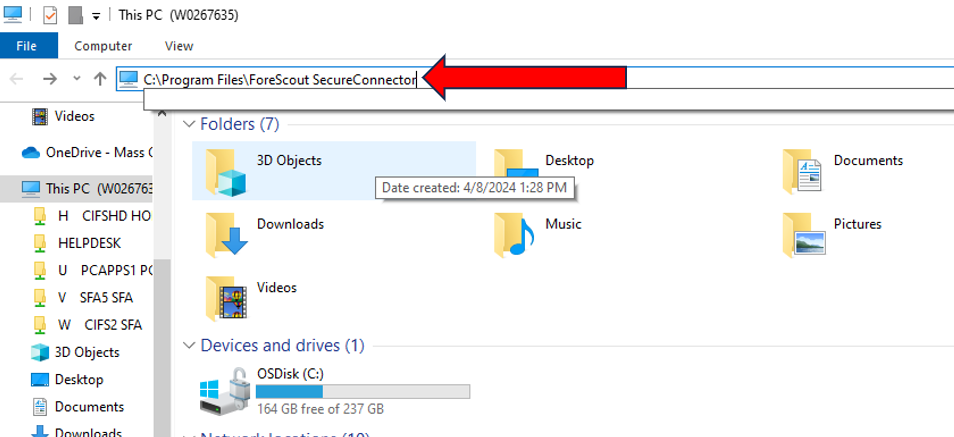
Task: Click the Desktop monitor icon in navigation pane
Action: click(x=40, y=380)
